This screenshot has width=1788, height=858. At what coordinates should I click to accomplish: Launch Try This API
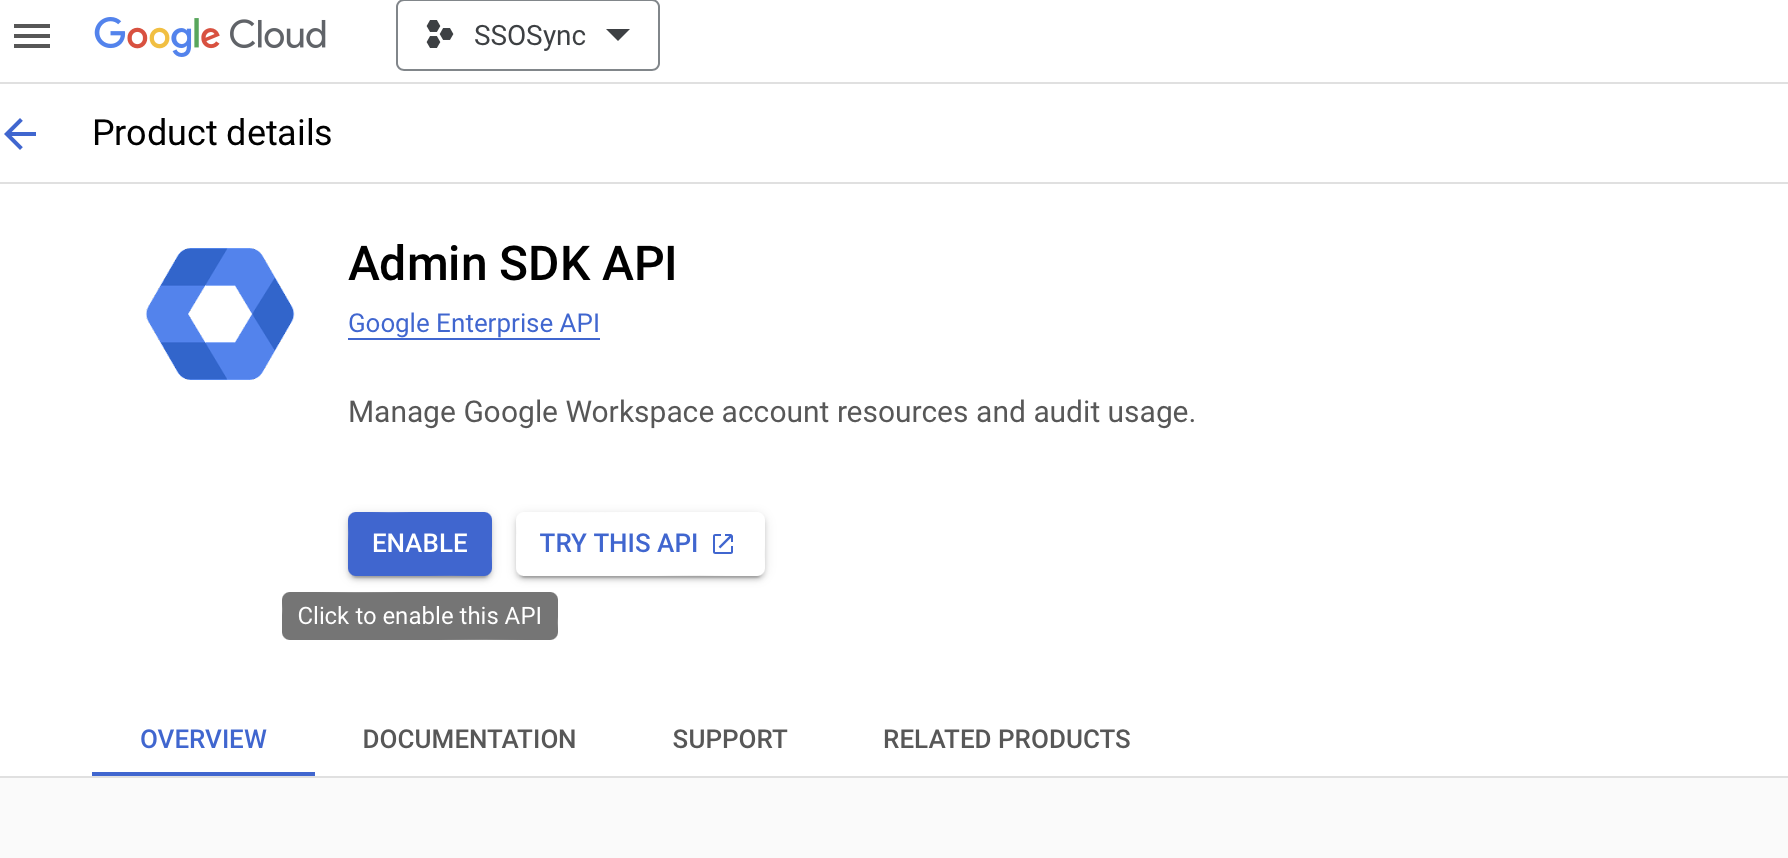click(x=619, y=544)
